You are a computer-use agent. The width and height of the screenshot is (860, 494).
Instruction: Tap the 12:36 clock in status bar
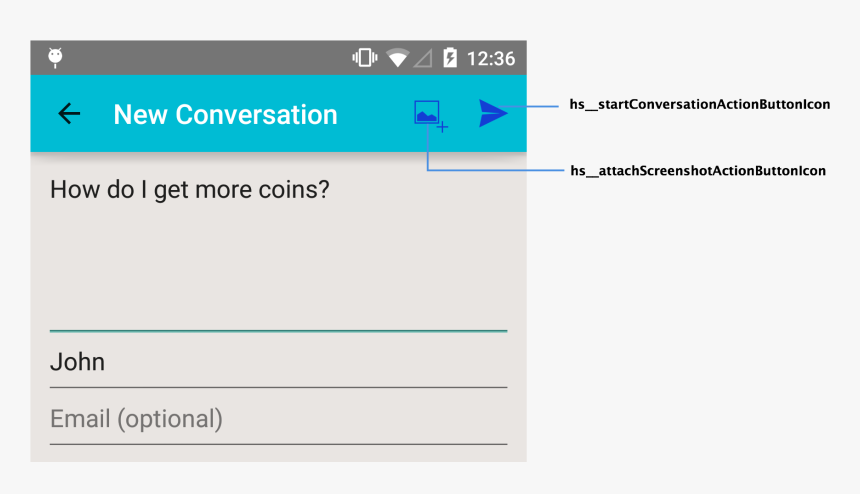point(491,58)
